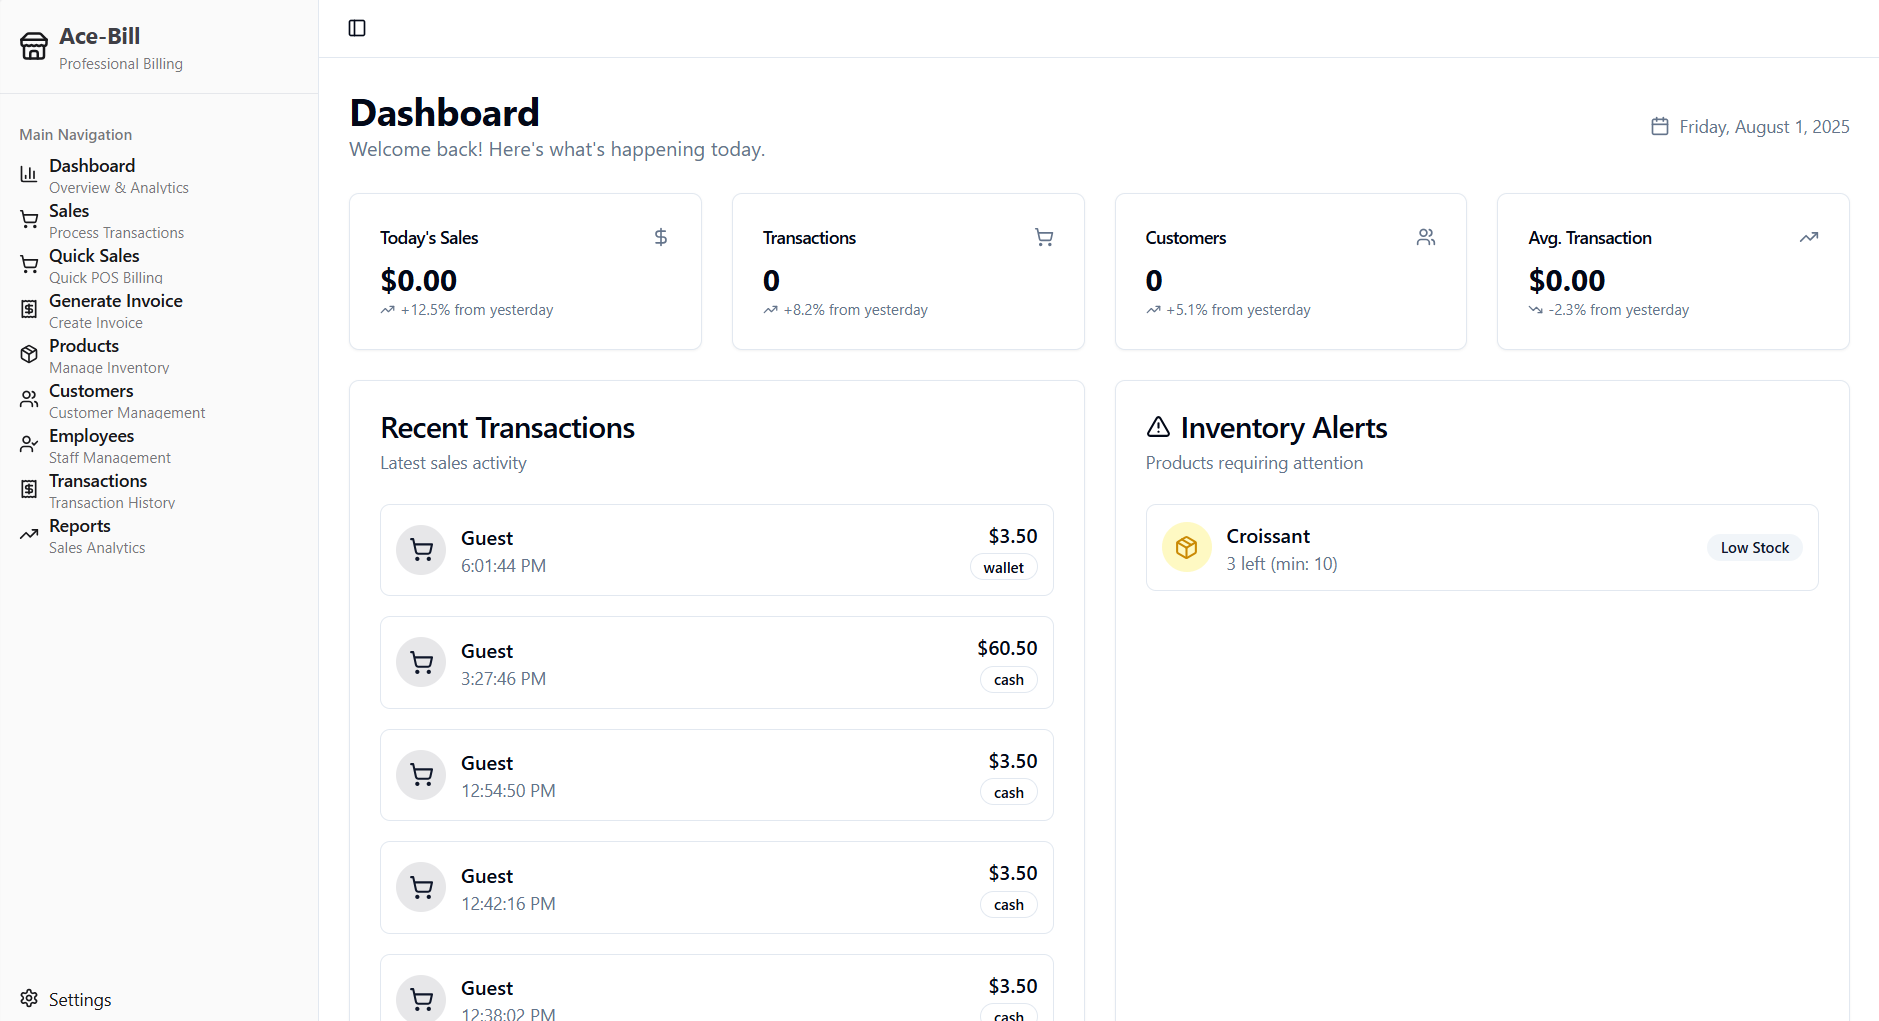Screen dimensions: 1879x1021
Task: Click the people icon on Customers card
Action: coord(1425,237)
